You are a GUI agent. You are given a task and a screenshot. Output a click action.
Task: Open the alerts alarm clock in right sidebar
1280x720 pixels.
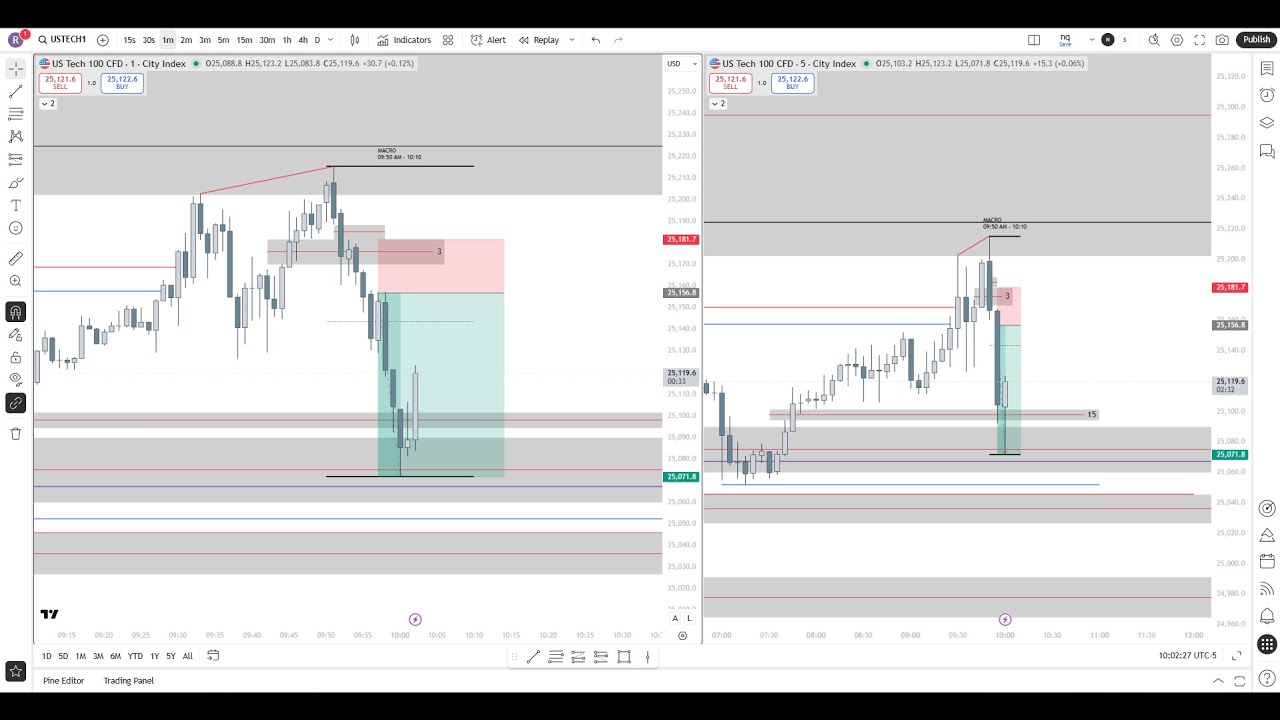tap(1267, 95)
